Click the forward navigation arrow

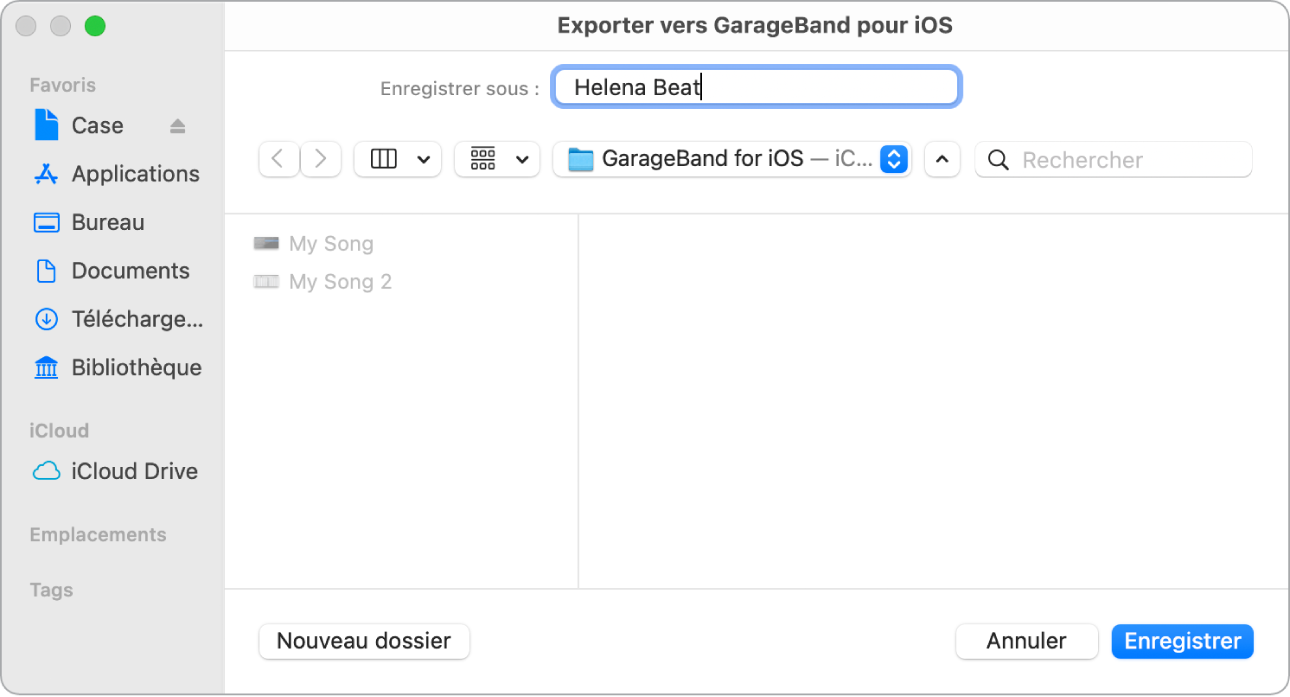click(321, 158)
